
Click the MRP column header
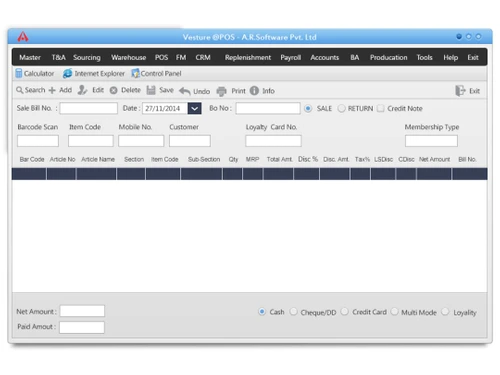point(252,159)
